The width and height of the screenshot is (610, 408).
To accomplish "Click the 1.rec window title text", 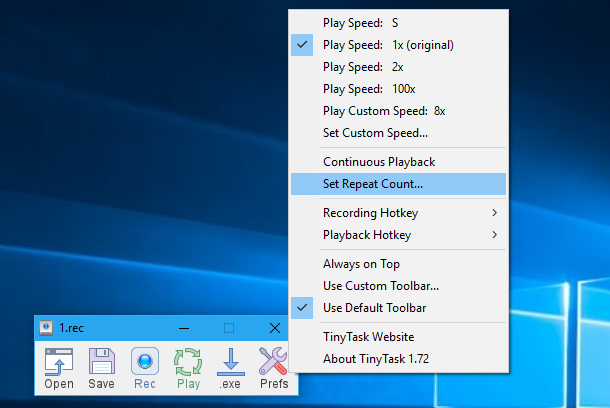I will (71, 328).
